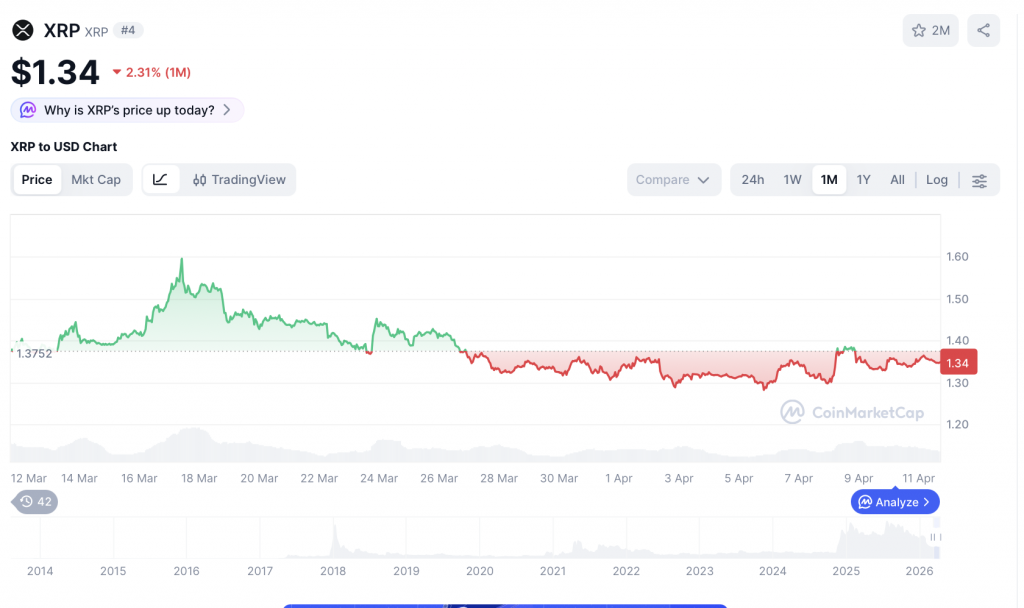Viewport: 1024px width, 608px height.
Task: Open the Compare dropdown
Action: pos(673,180)
